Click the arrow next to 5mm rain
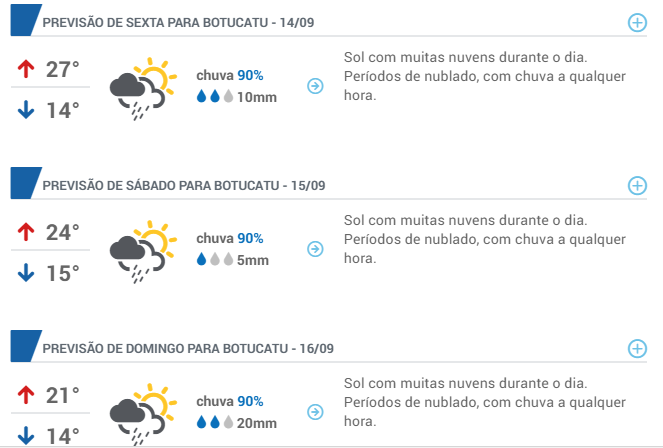The height and width of the screenshot is (448, 663). click(x=315, y=249)
